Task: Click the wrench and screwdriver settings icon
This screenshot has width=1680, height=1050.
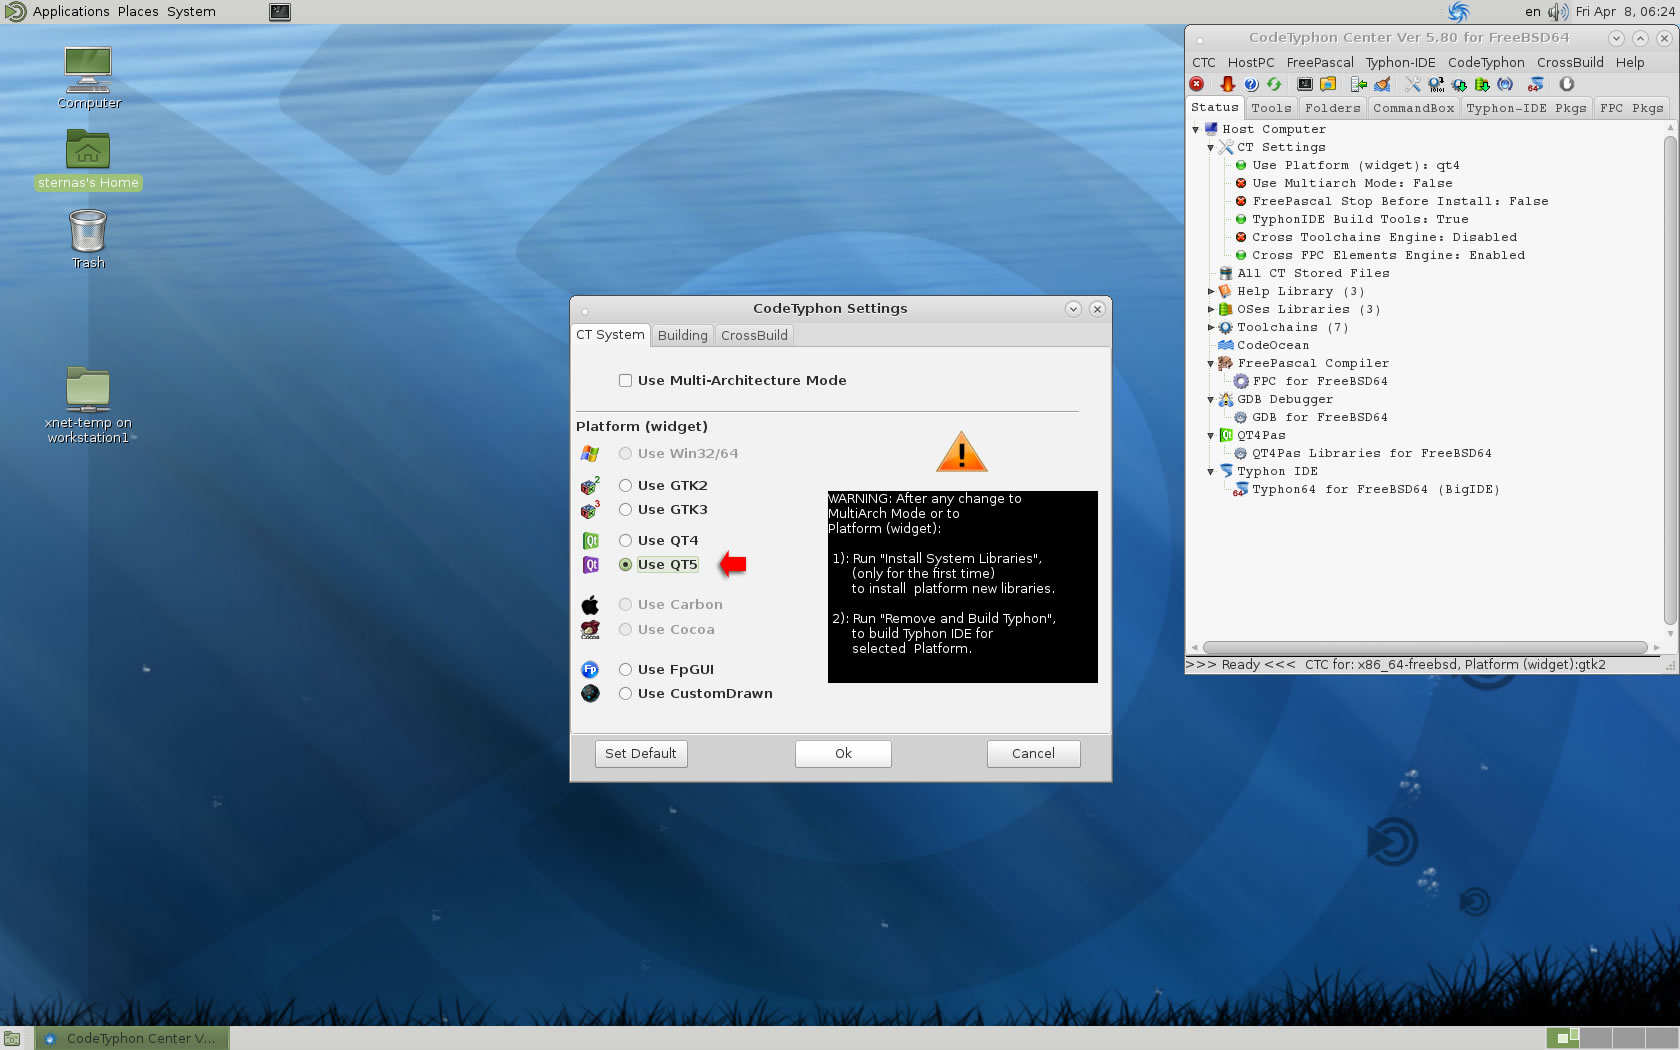Action: point(1412,84)
